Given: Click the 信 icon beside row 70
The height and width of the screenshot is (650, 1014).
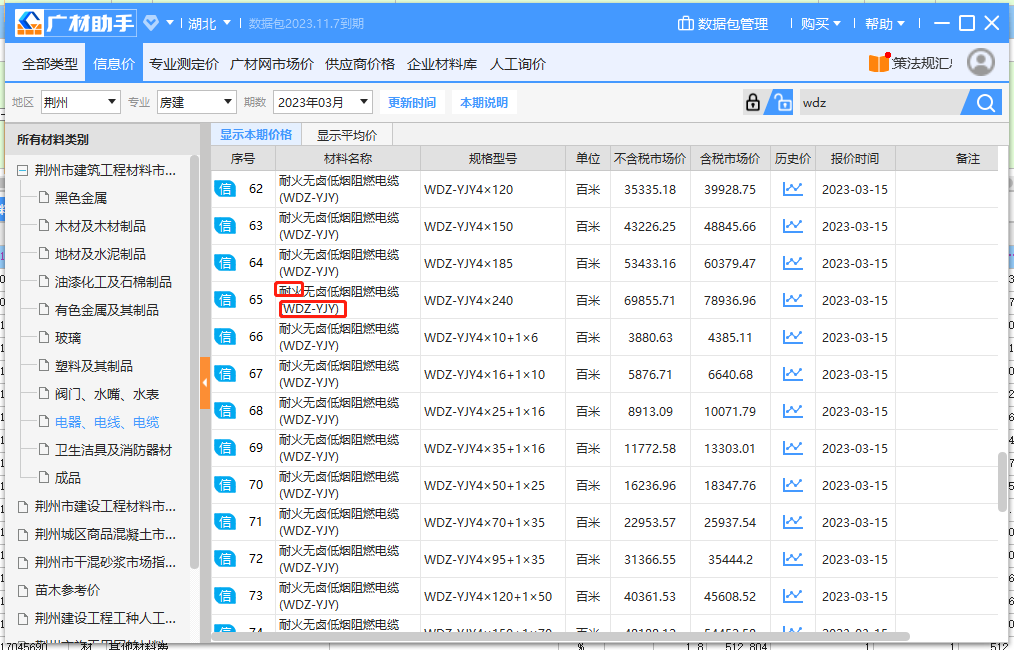Looking at the screenshot, I should tap(227, 484).
